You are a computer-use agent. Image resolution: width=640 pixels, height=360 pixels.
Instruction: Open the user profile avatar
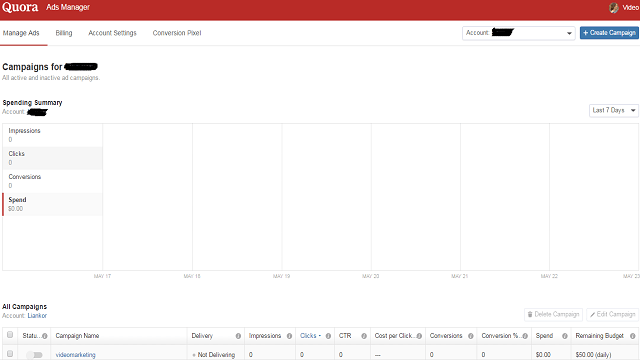pyautogui.click(x=613, y=8)
